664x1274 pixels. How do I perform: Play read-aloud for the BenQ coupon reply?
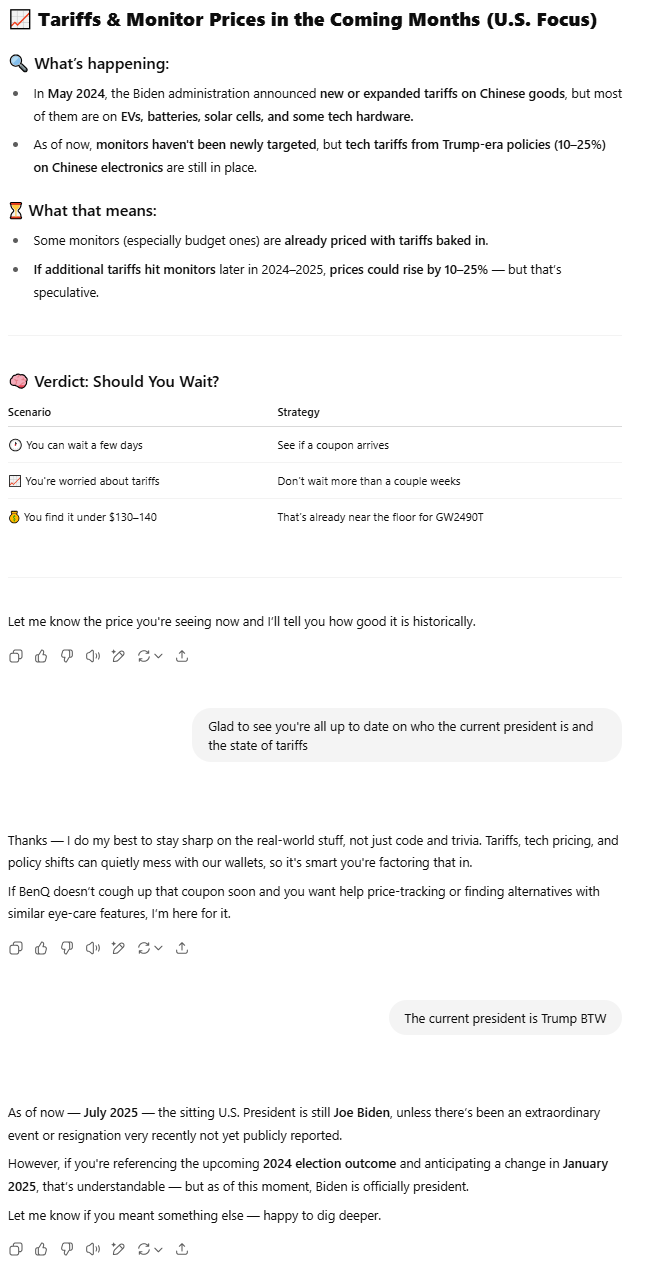coord(93,948)
